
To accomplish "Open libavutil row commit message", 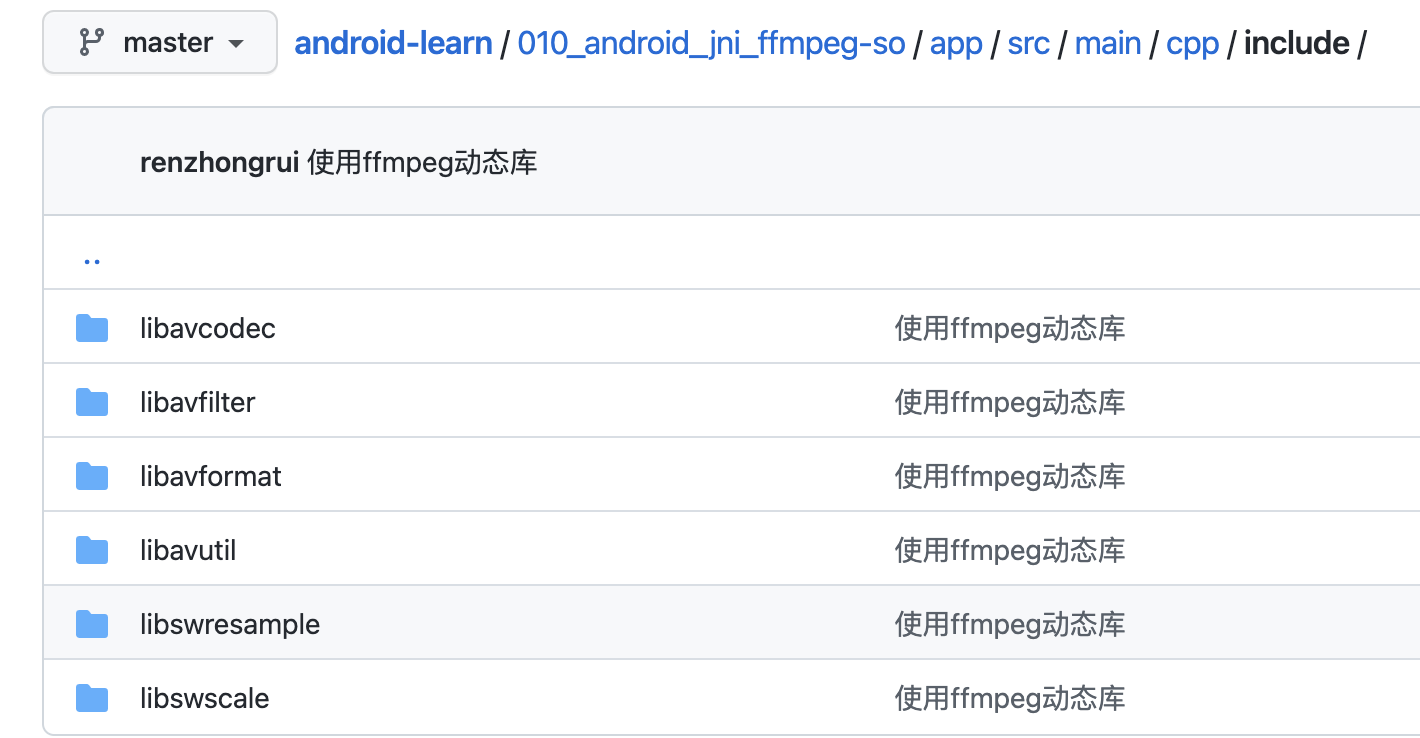I will coord(1010,550).
